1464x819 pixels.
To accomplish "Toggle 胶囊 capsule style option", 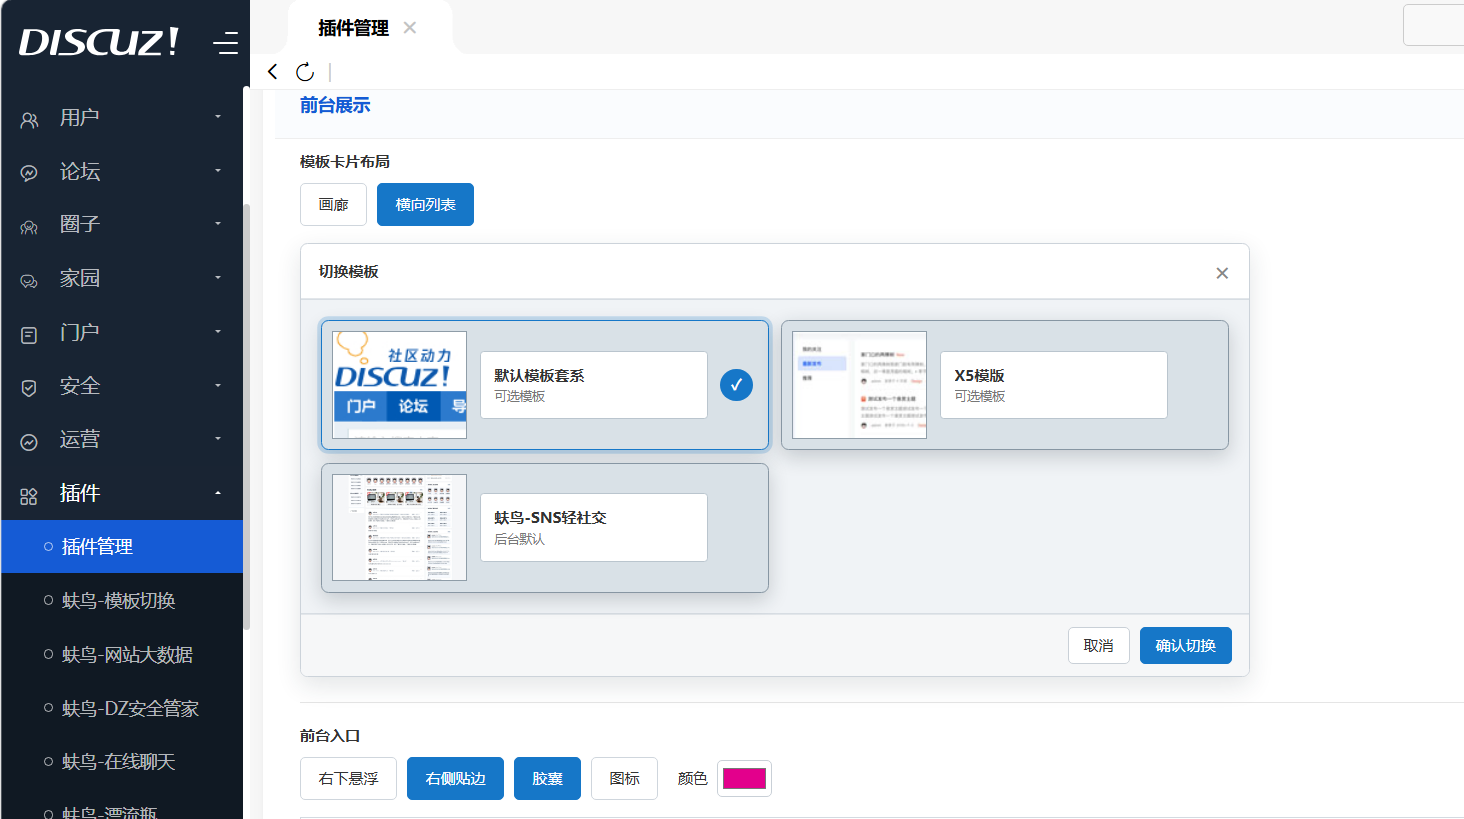I will (x=547, y=779).
